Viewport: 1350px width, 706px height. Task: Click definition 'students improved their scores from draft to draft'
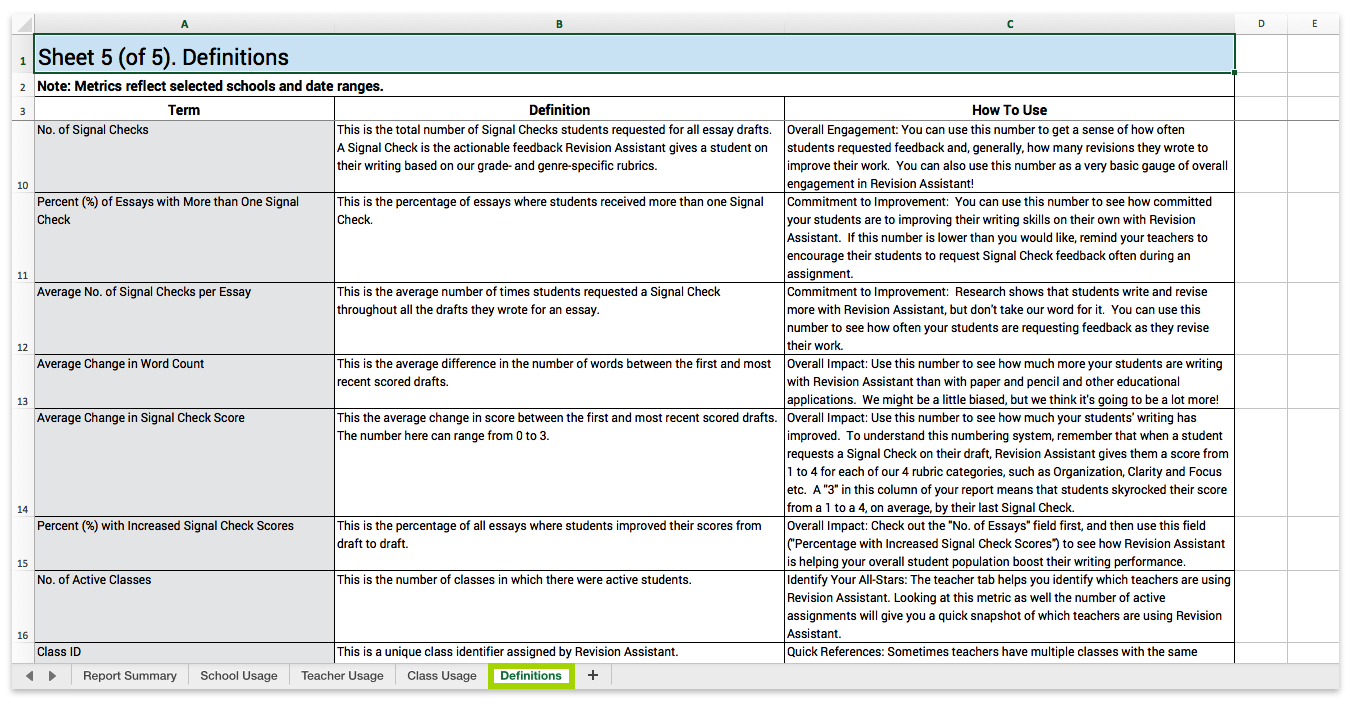point(559,544)
